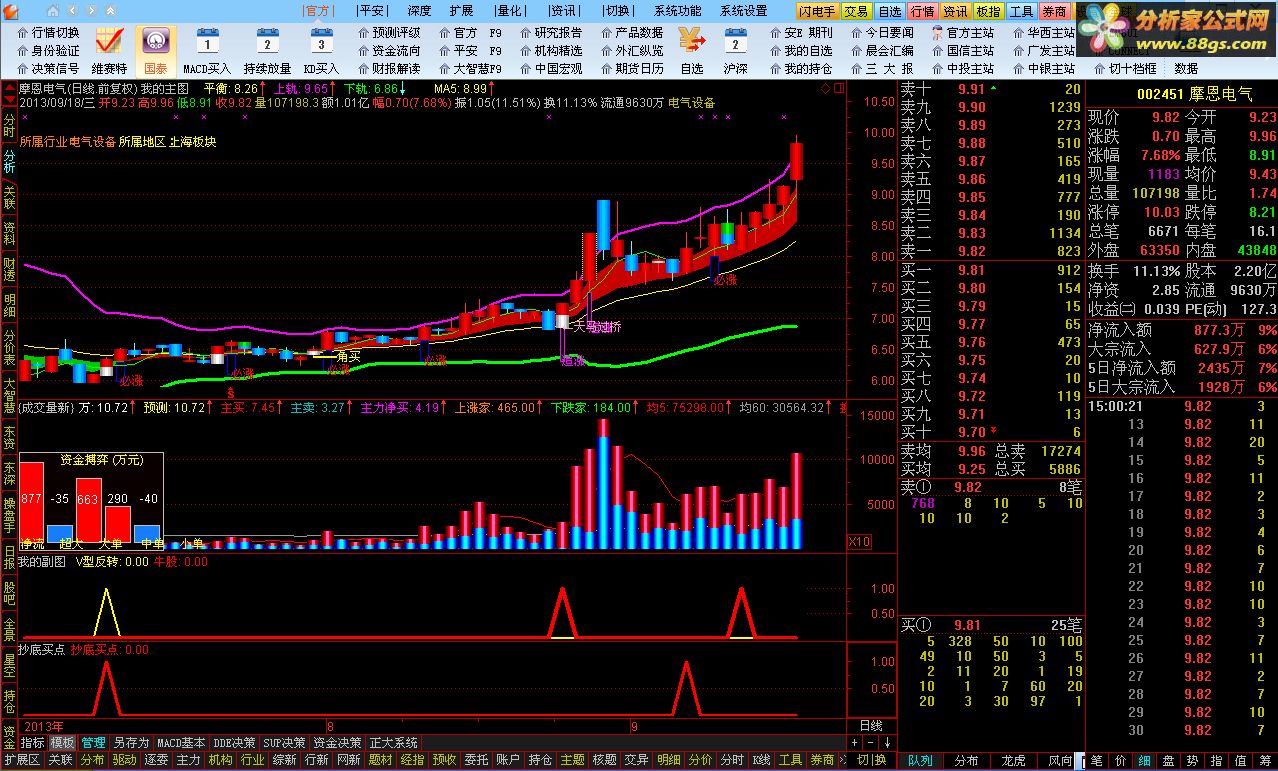
Task: Open the 系统功能 menu
Action: 678,11
